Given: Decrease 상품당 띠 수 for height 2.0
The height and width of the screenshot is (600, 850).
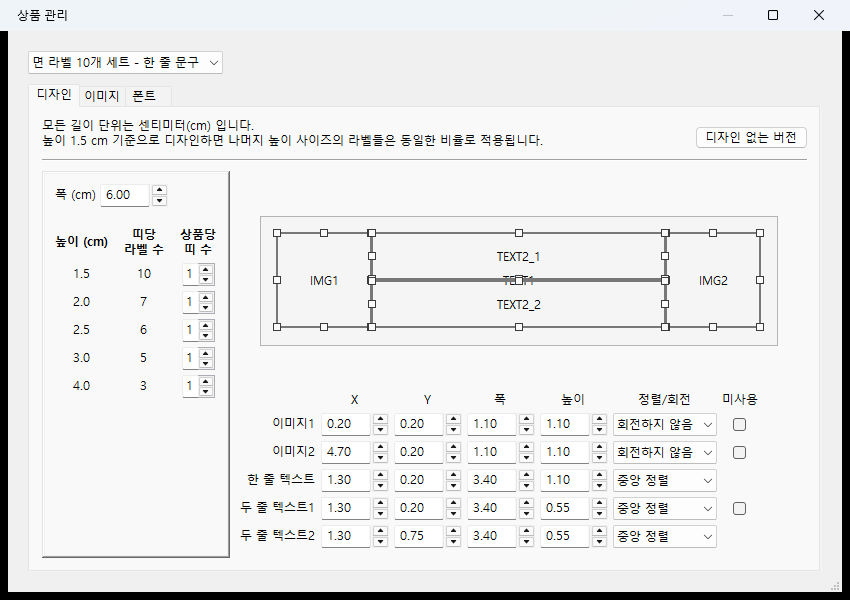Looking at the screenshot, I should point(206,308).
